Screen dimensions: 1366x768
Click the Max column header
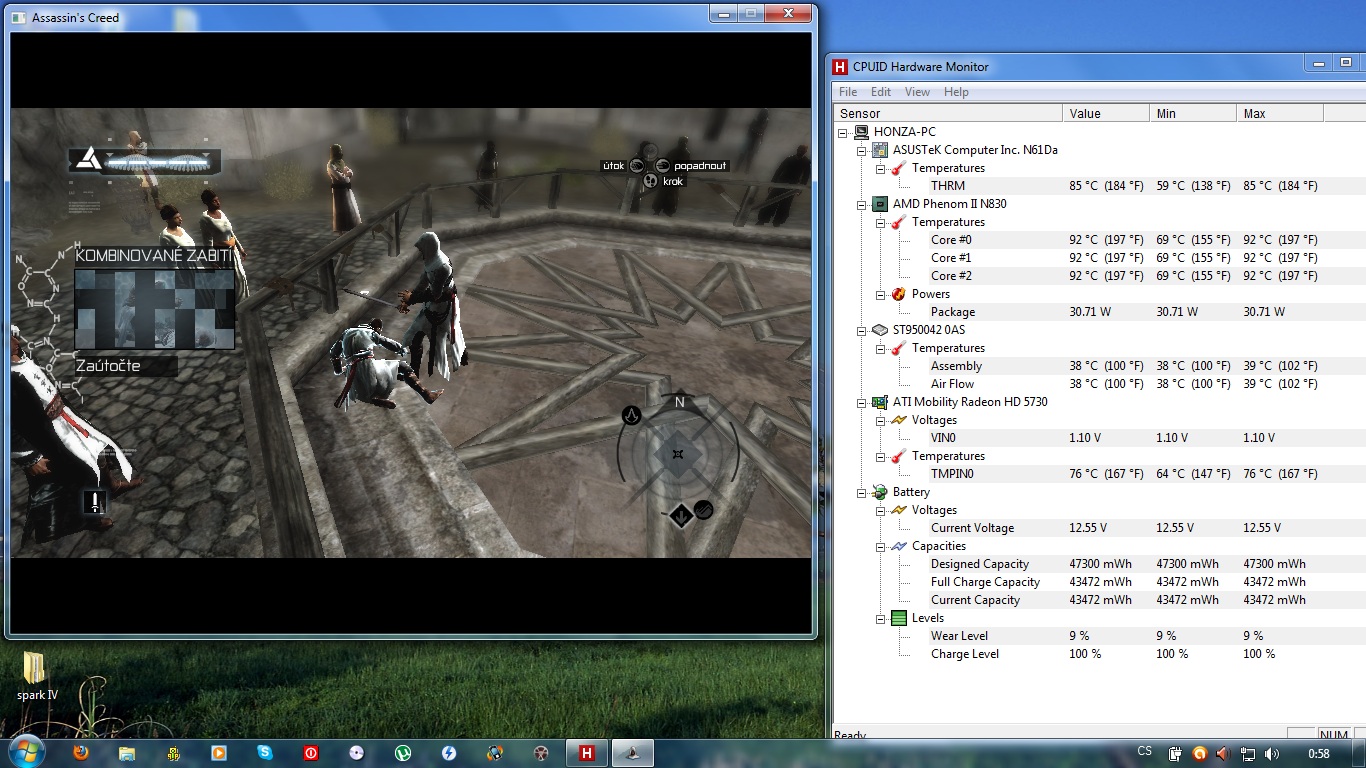point(1280,114)
